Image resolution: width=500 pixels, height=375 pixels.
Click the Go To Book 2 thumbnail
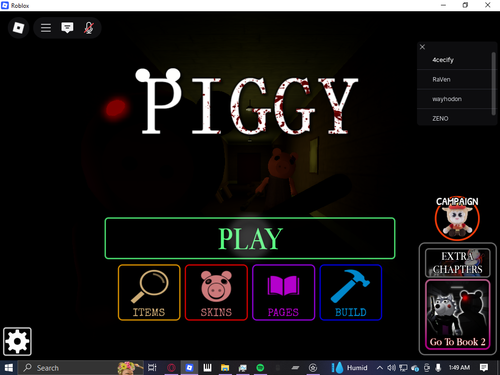pyautogui.click(x=457, y=315)
